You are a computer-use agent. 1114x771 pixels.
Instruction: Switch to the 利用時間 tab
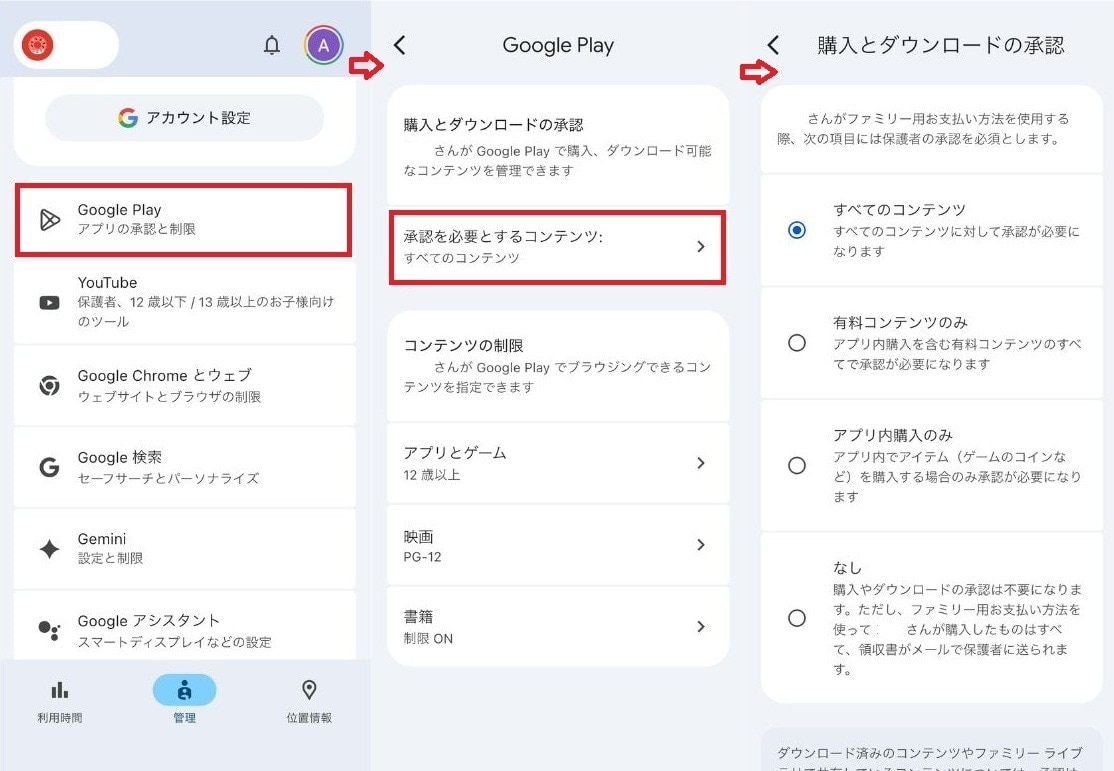click(60, 698)
